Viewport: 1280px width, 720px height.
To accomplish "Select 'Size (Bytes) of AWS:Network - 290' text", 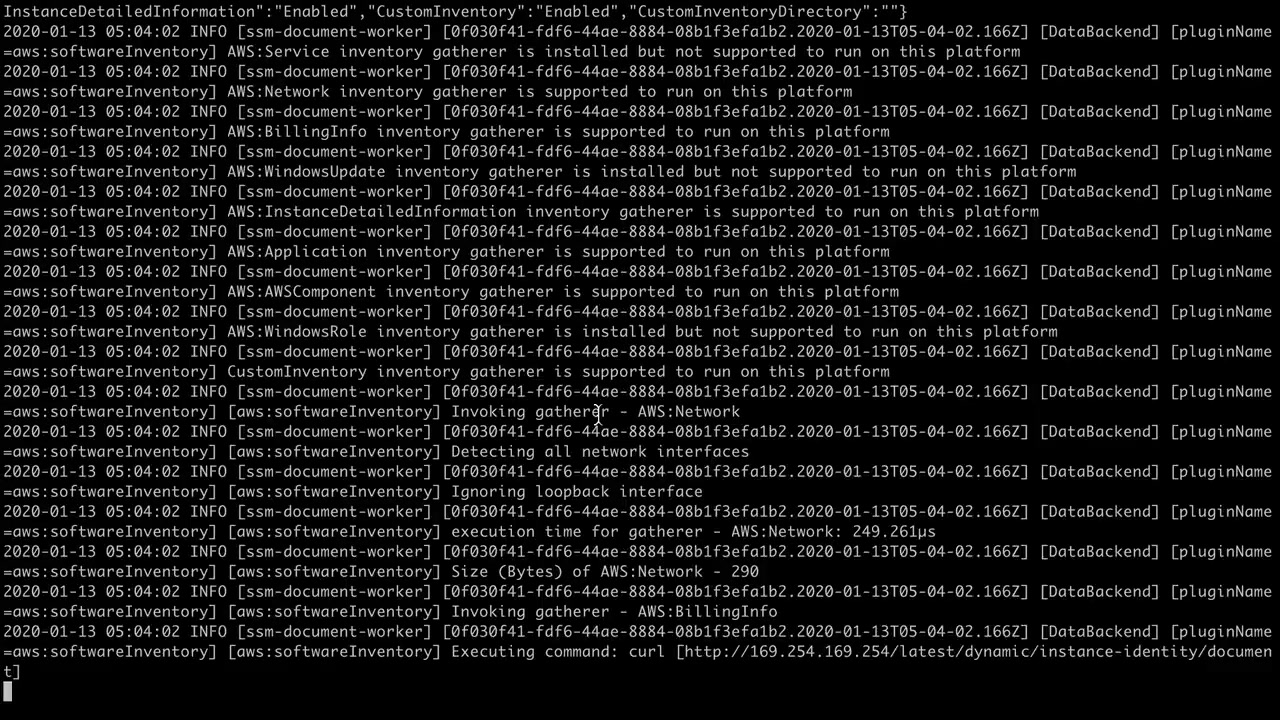I will [x=605, y=571].
